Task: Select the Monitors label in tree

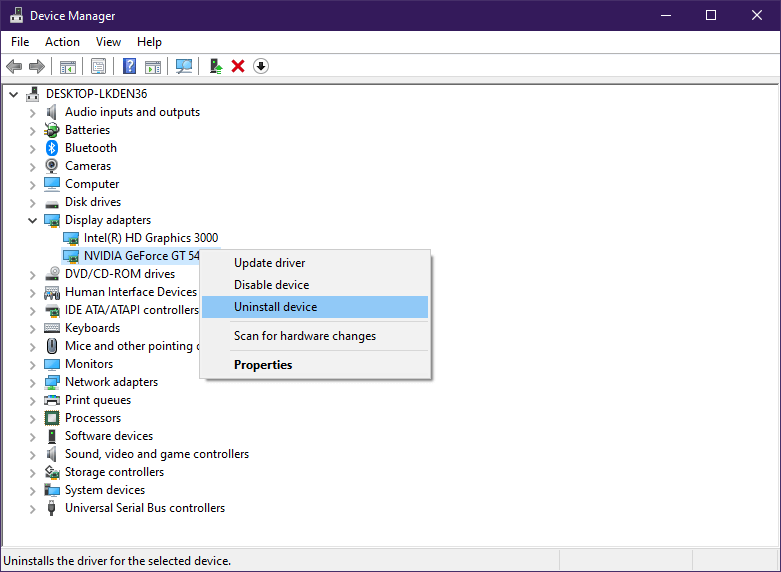Action: (89, 364)
